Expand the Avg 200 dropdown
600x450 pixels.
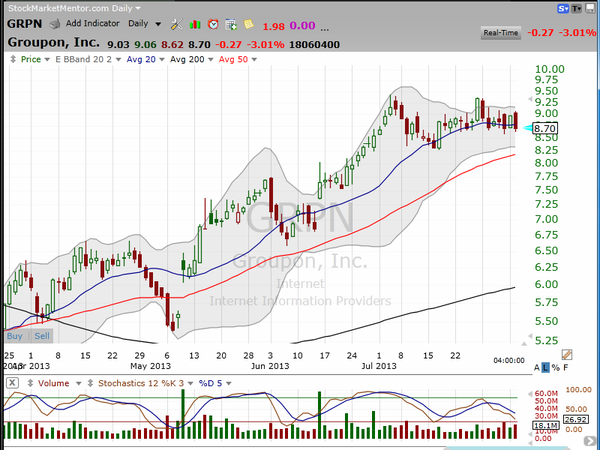click(210, 59)
